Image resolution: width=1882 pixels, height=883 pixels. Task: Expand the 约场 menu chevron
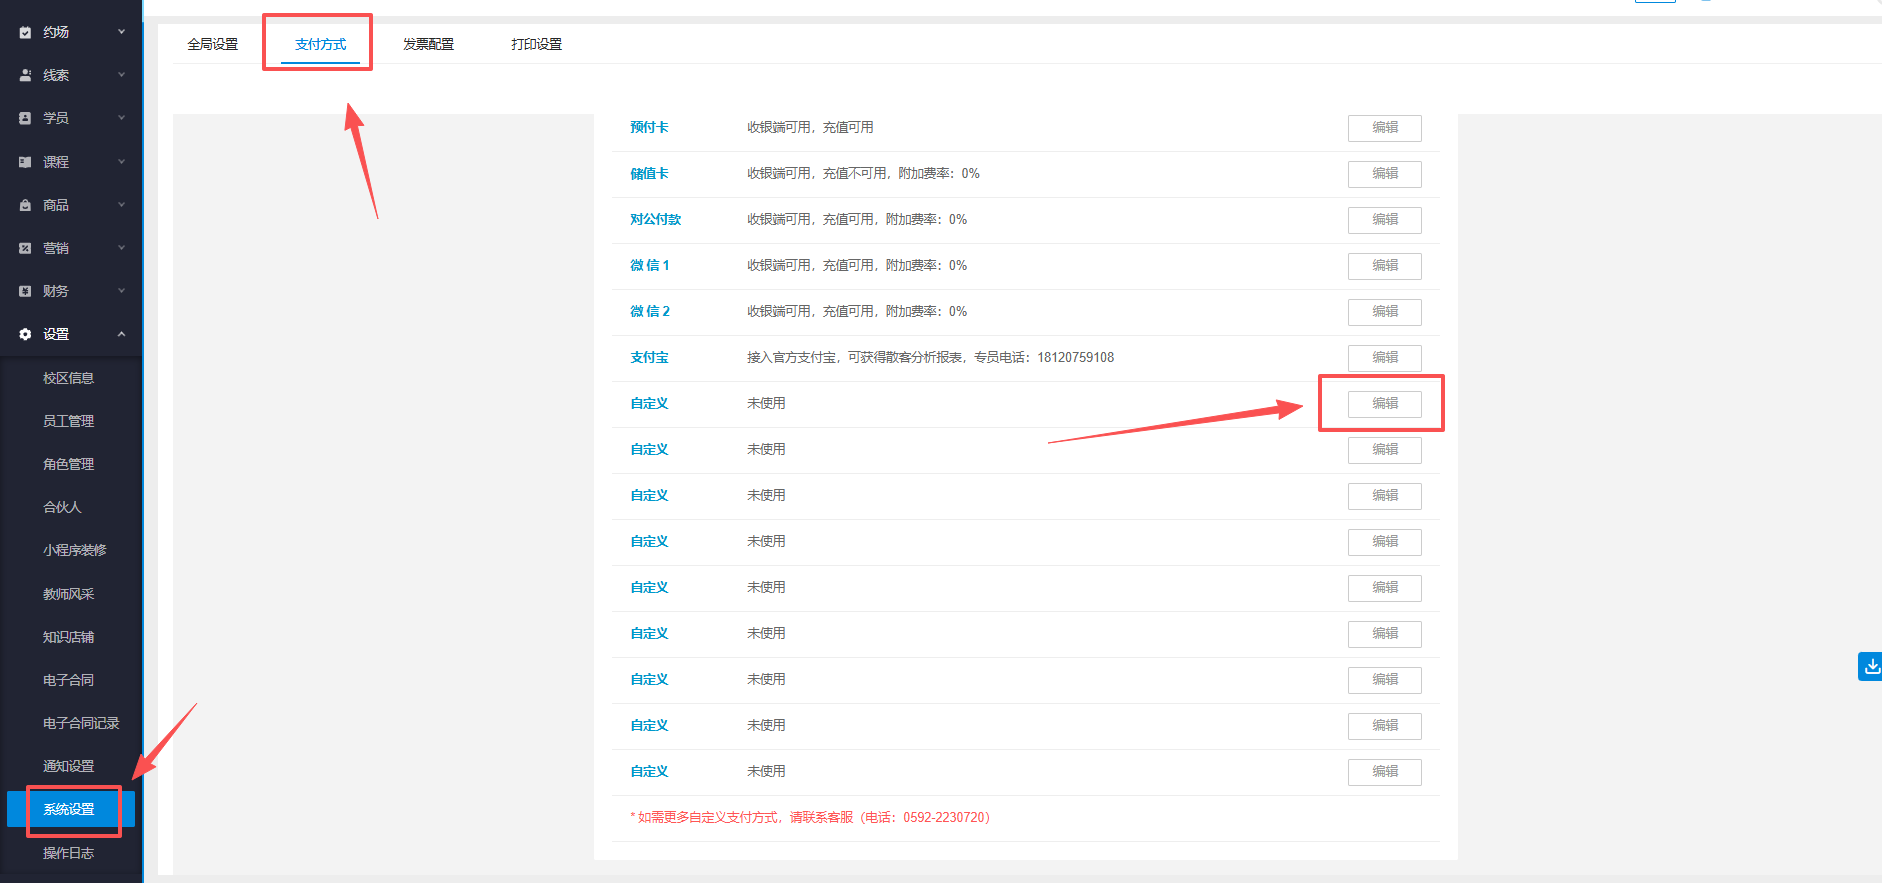pos(122,32)
